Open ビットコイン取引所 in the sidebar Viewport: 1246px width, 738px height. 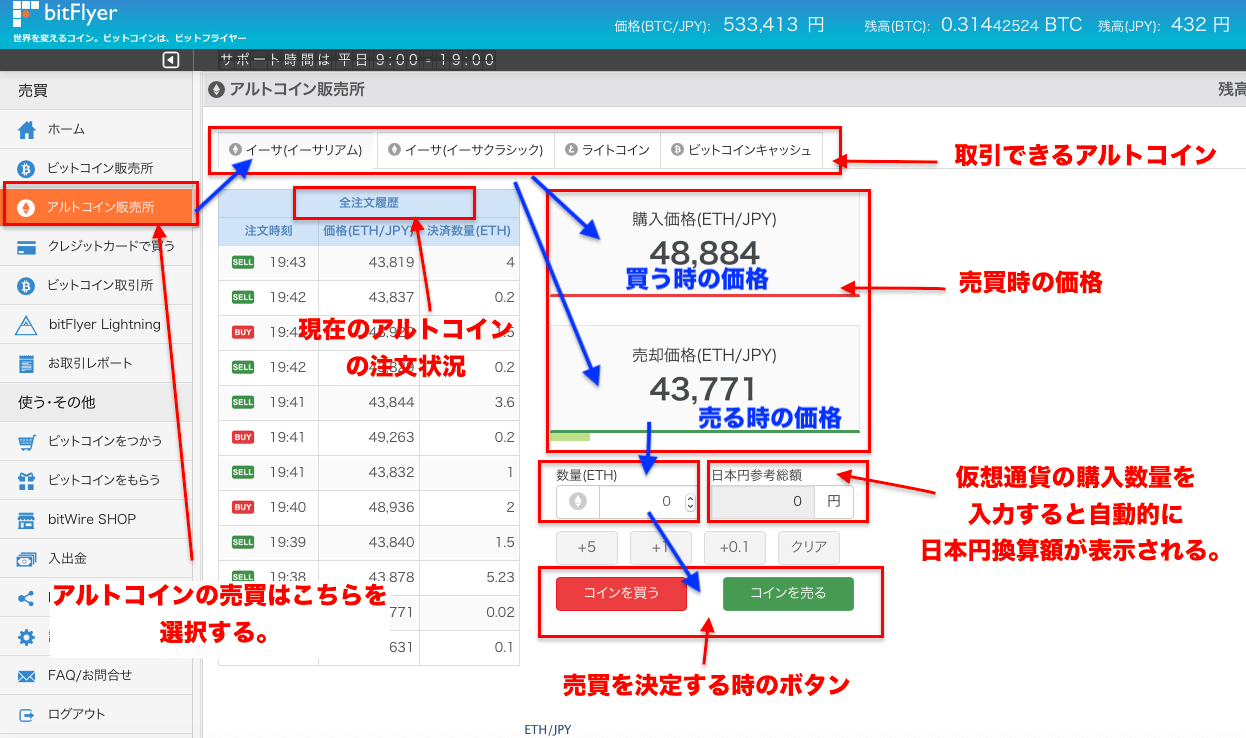95,286
